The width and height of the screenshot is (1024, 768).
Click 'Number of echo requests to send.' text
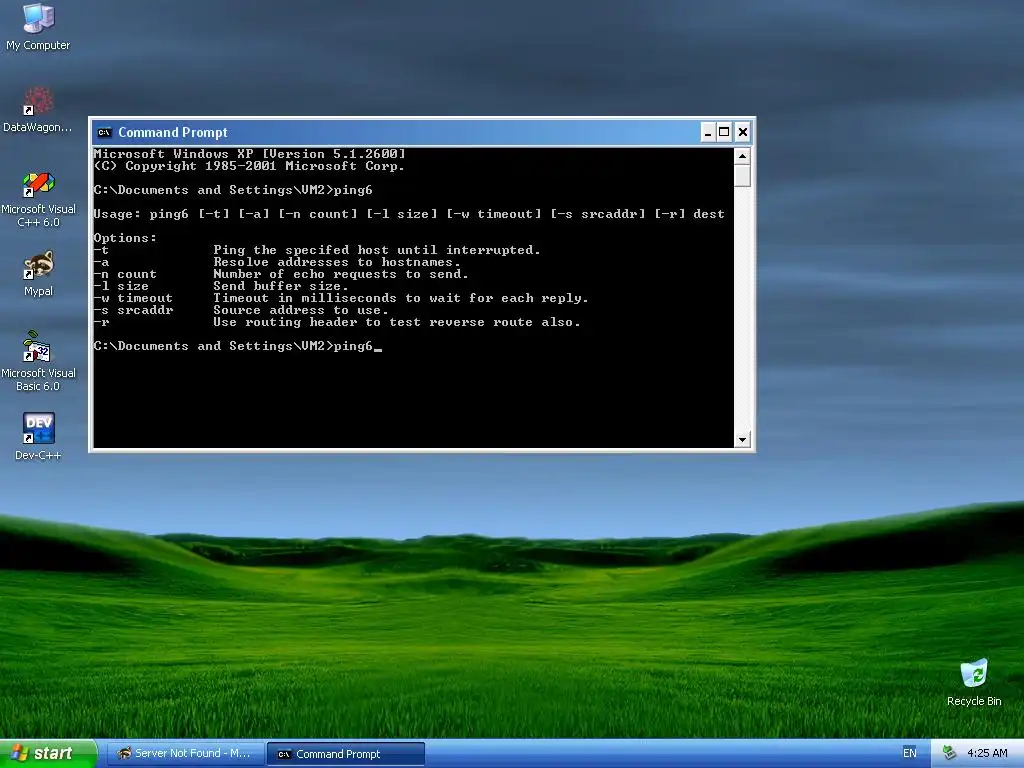tap(340, 274)
